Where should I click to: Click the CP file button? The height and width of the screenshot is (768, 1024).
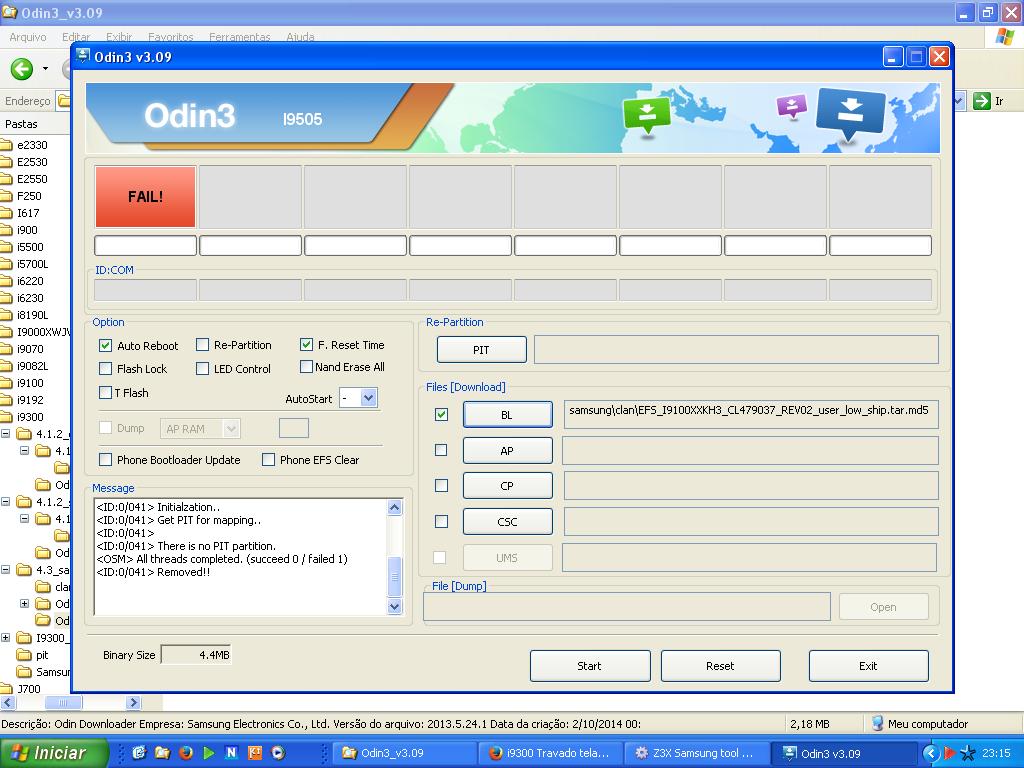[507, 486]
